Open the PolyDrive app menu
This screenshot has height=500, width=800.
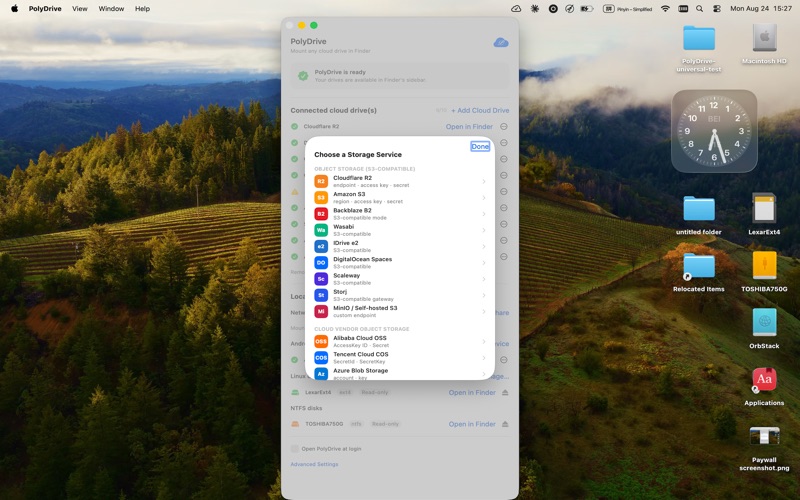click(45, 8)
